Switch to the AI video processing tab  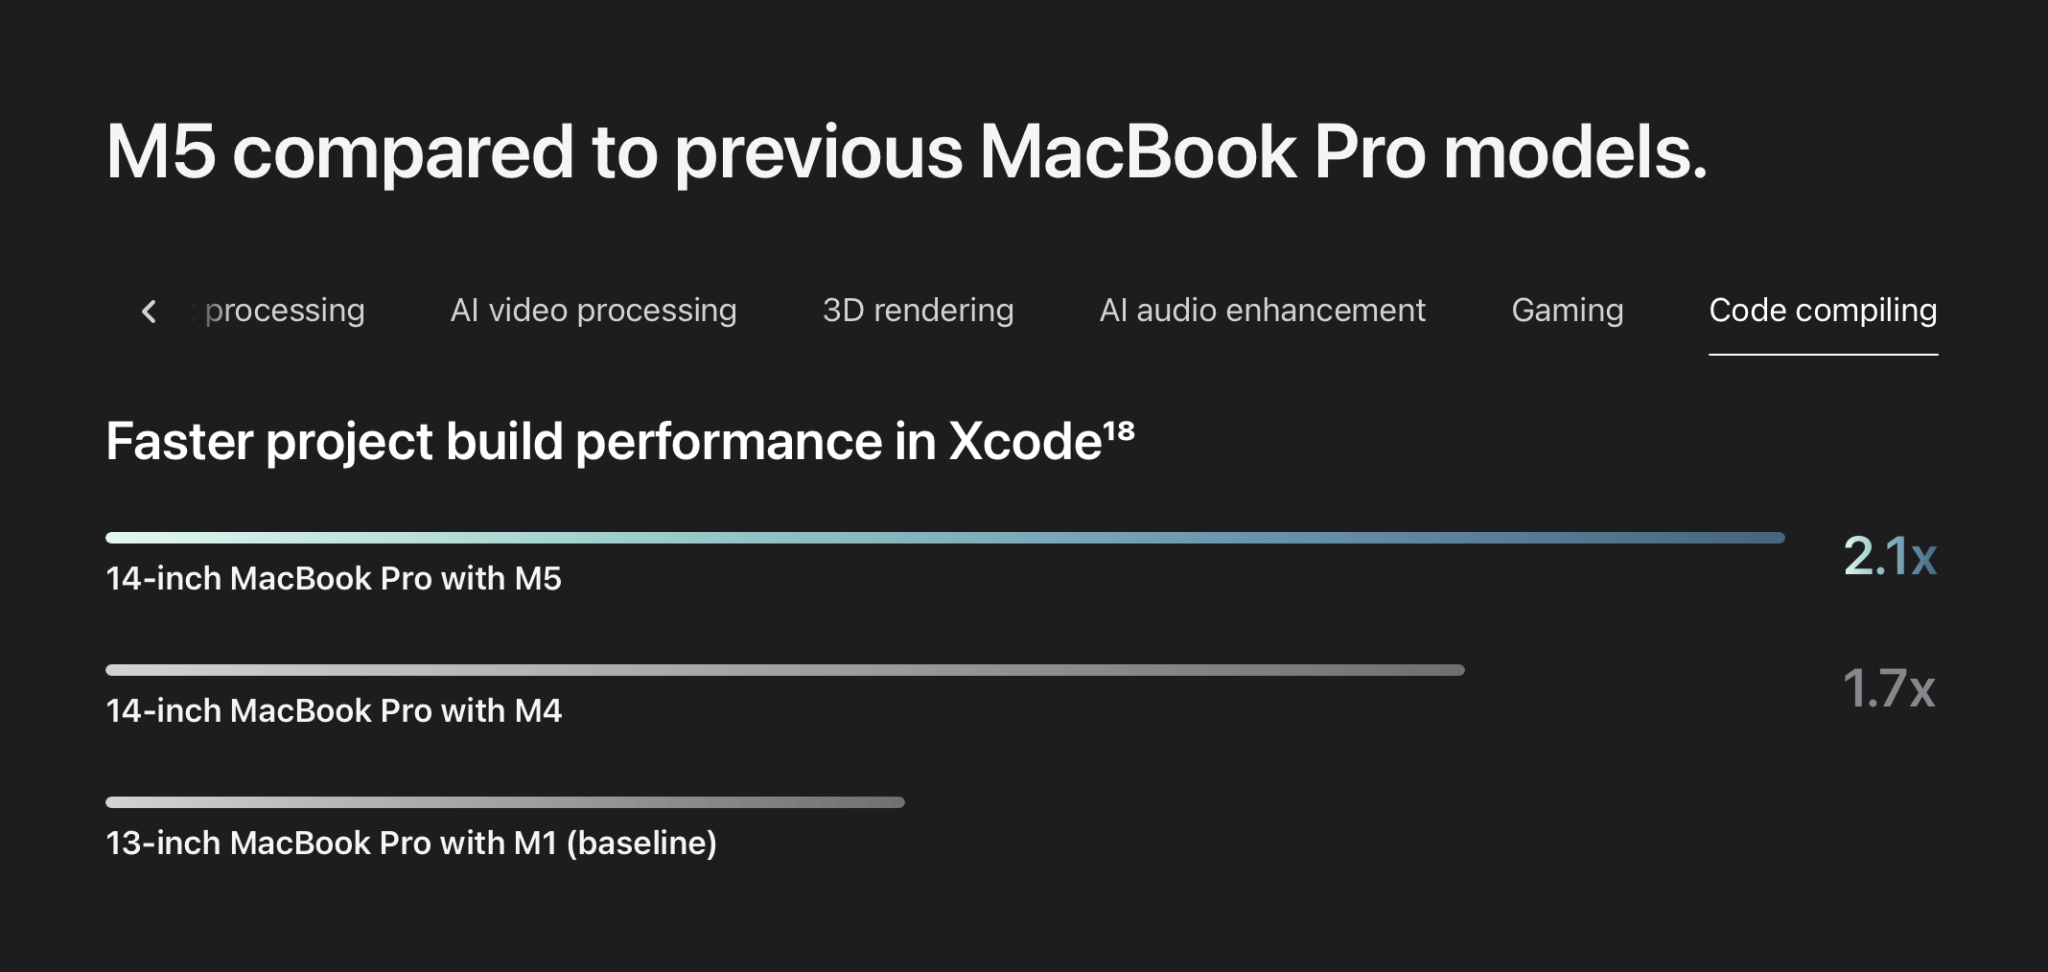tap(593, 310)
